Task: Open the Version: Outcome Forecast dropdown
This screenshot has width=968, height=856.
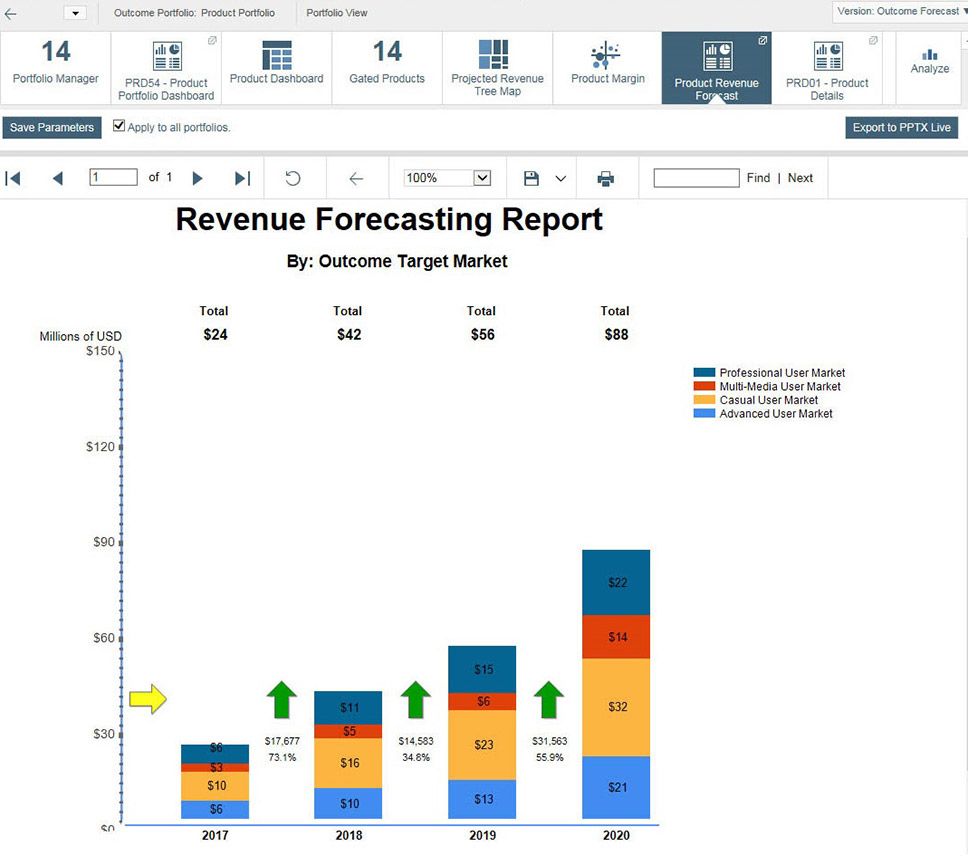Action: (x=900, y=11)
